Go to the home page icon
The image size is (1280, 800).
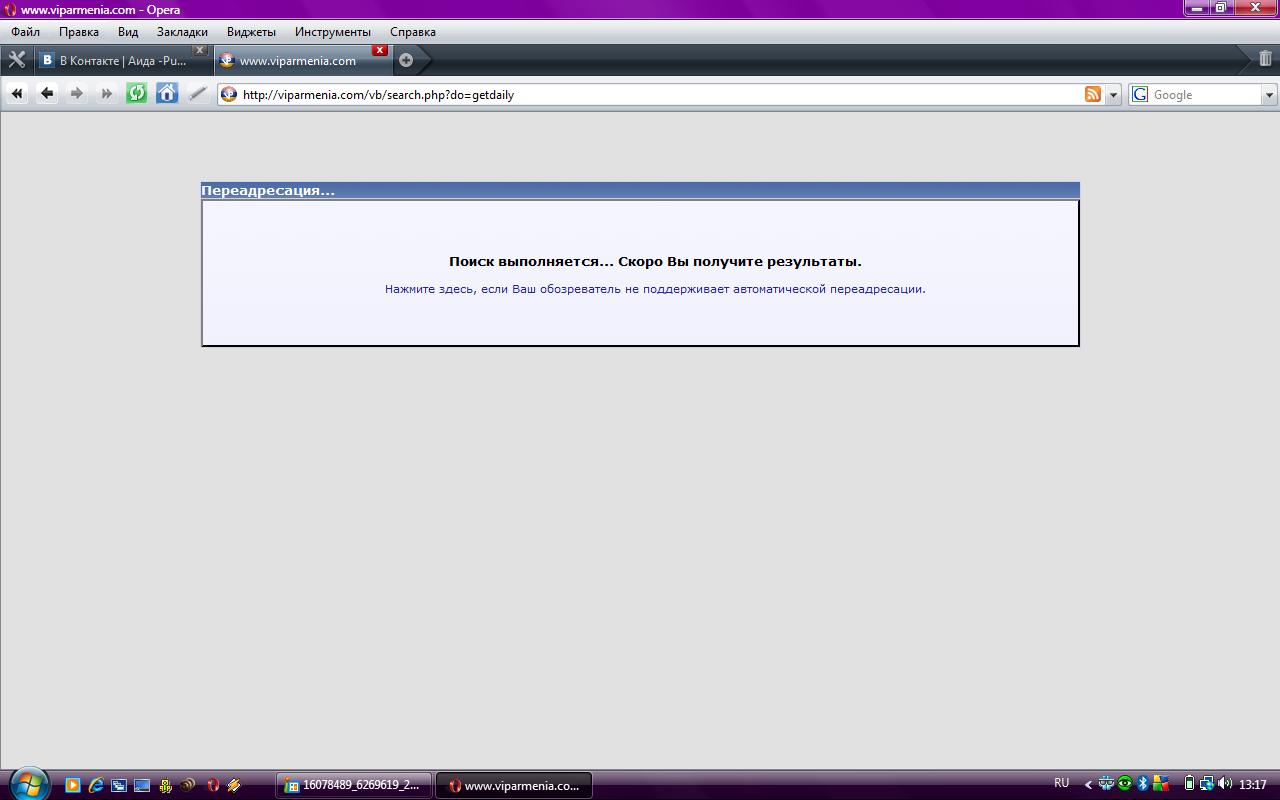167,94
